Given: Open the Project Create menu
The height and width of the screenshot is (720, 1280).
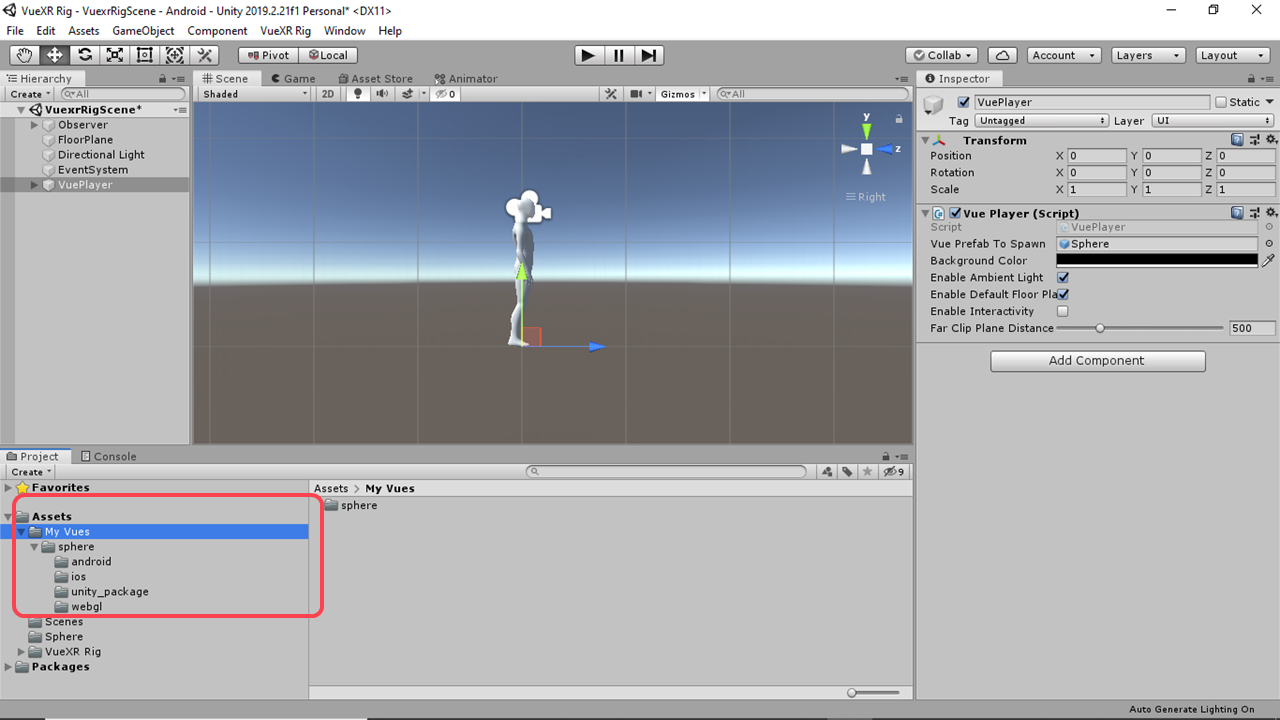Looking at the screenshot, I should 29,472.
